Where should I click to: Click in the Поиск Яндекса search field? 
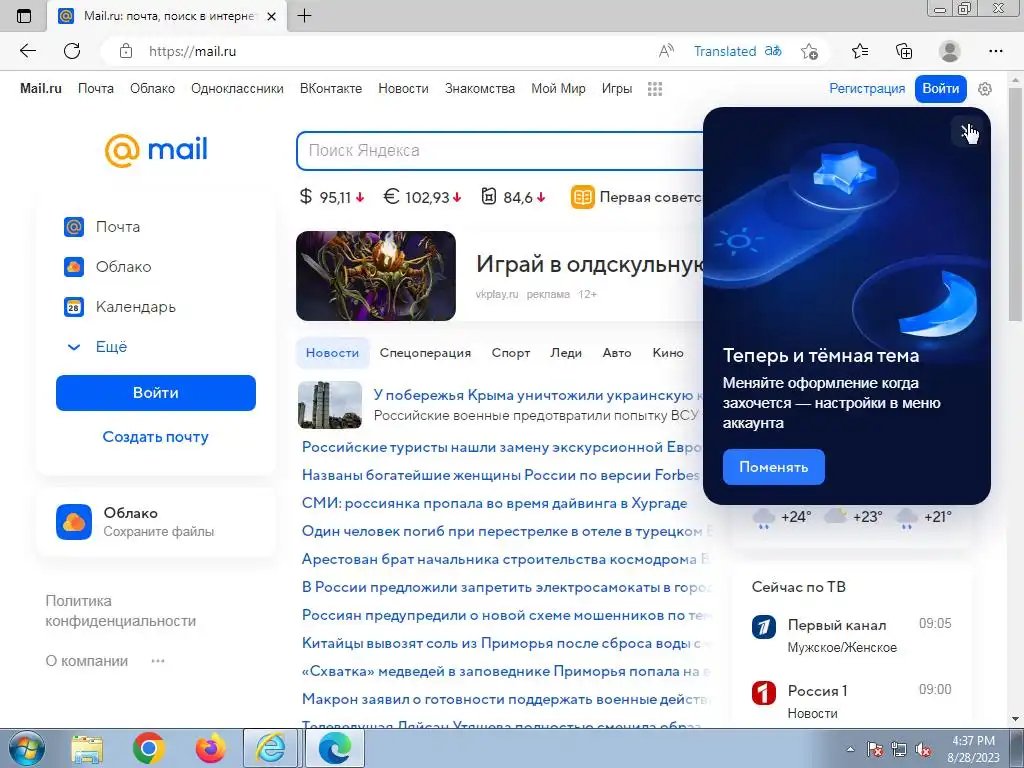(x=500, y=151)
